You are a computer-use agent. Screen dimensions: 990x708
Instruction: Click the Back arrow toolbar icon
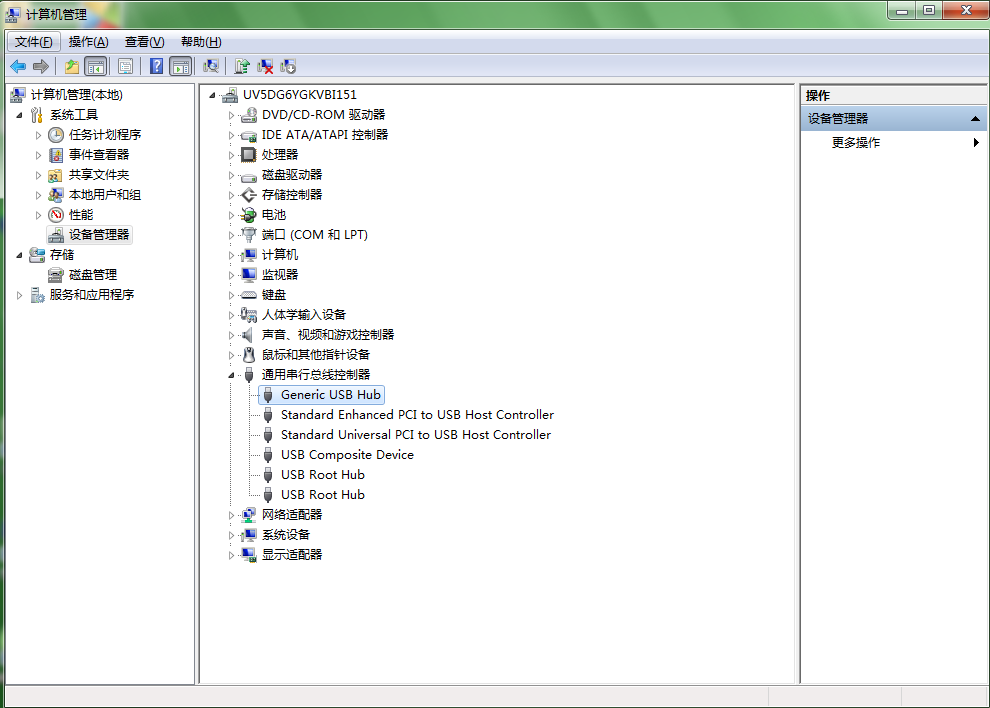click(x=18, y=67)
